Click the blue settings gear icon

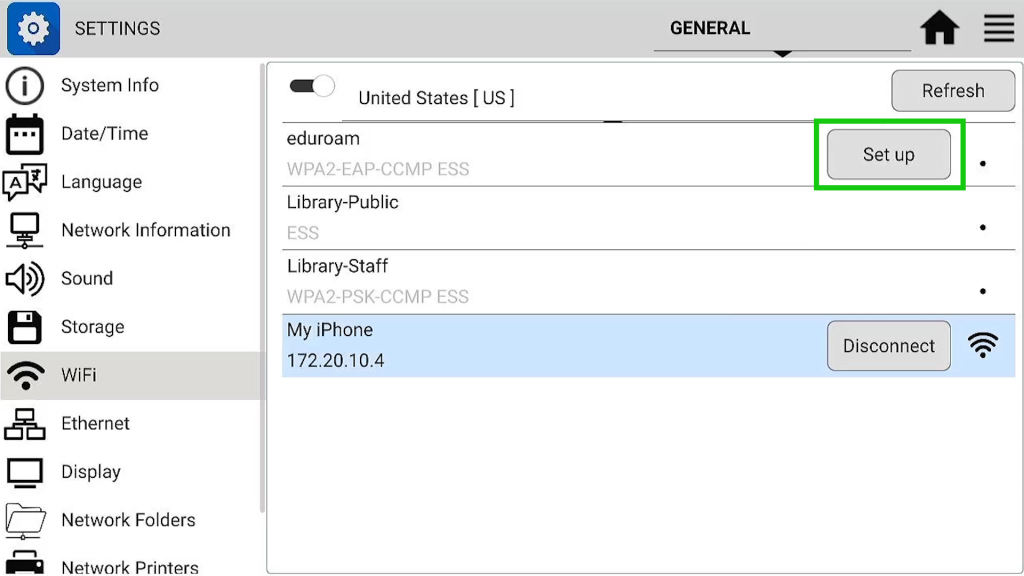click(x=33, y=28)
